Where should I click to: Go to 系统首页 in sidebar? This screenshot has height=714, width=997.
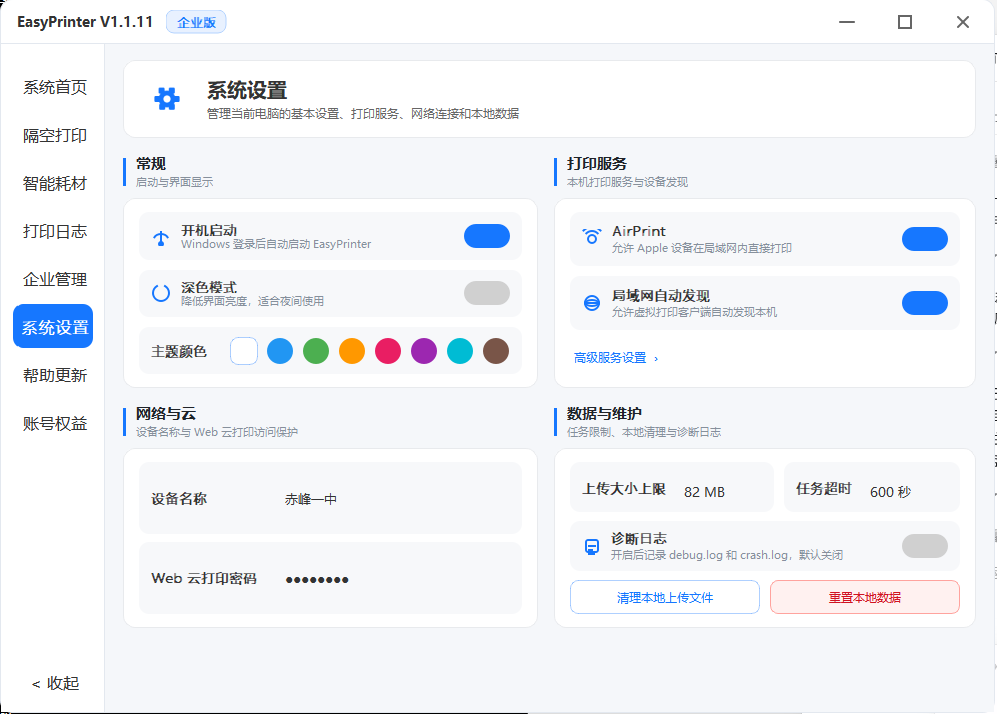(55, 87)
